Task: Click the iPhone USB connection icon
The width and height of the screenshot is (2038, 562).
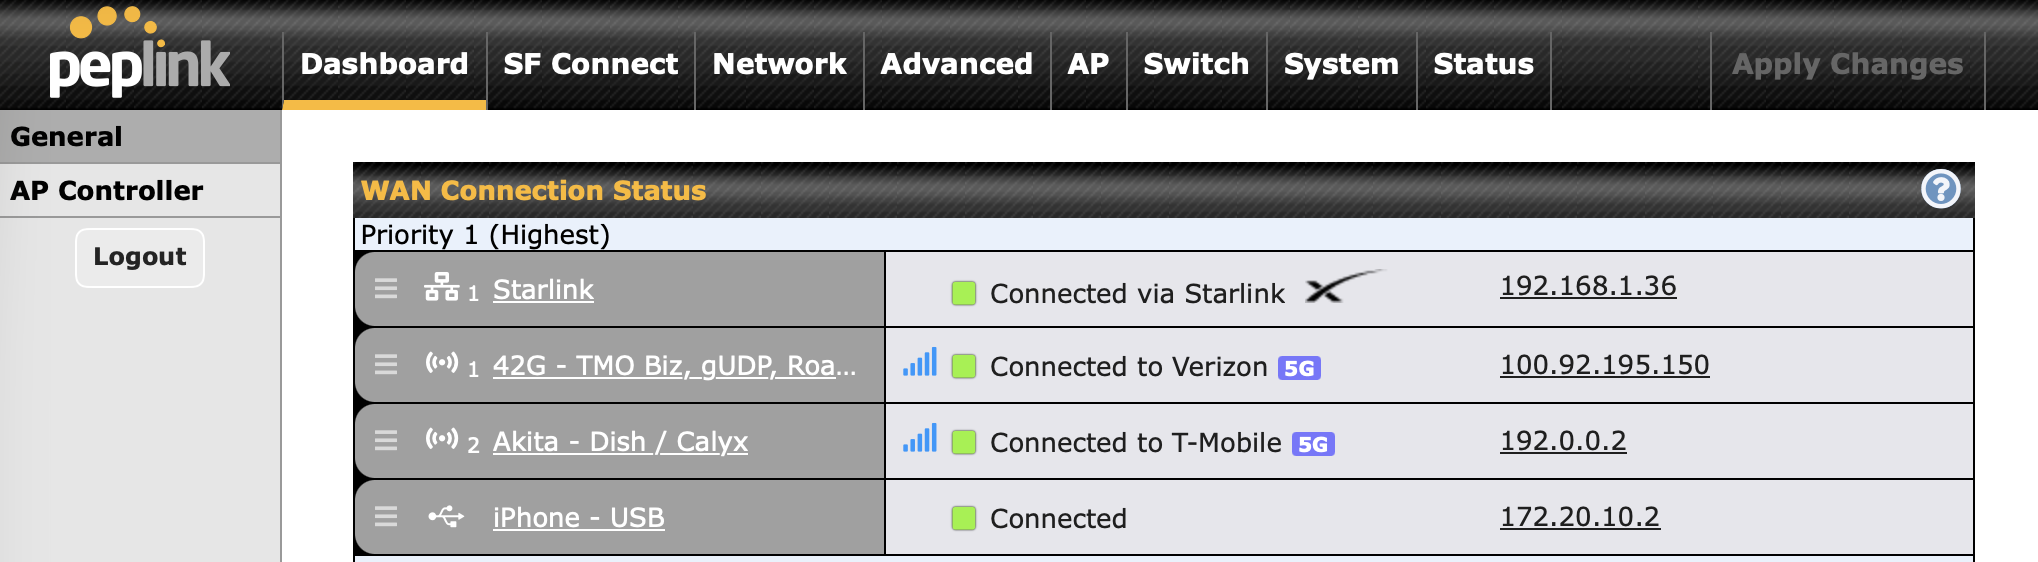Action: [446, 516]
